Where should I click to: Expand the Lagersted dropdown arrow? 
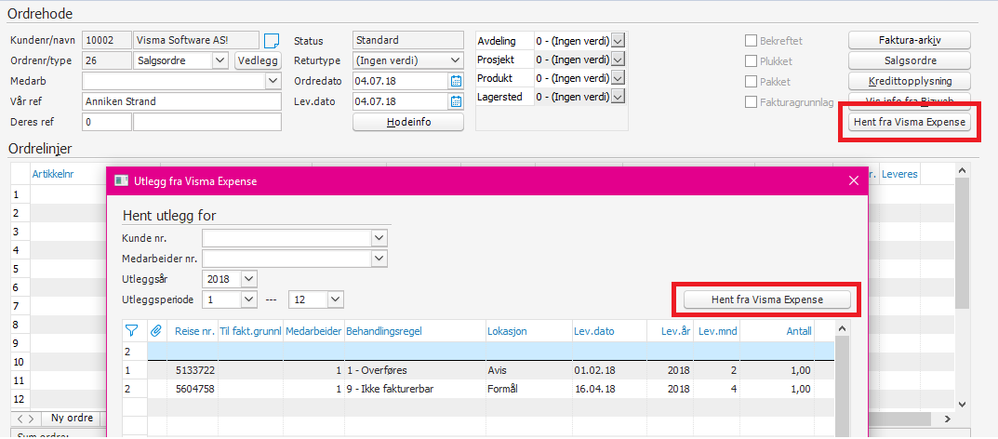click(618, 97)
